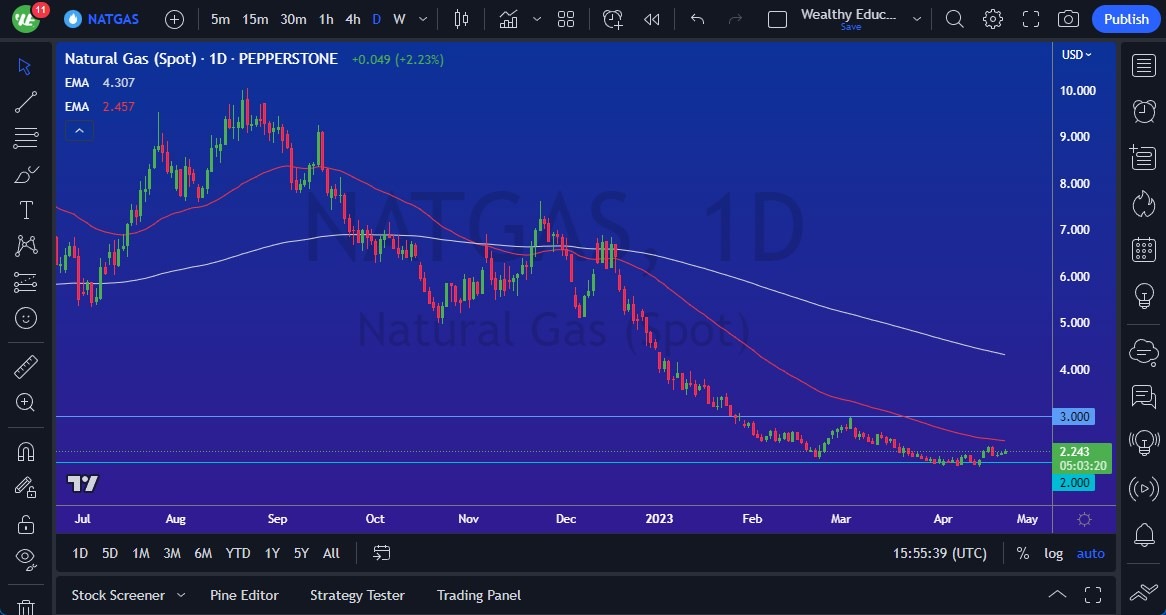Open the ideas stream panel
Viewport: 1166px width, 615px height.
[1144, 442]
